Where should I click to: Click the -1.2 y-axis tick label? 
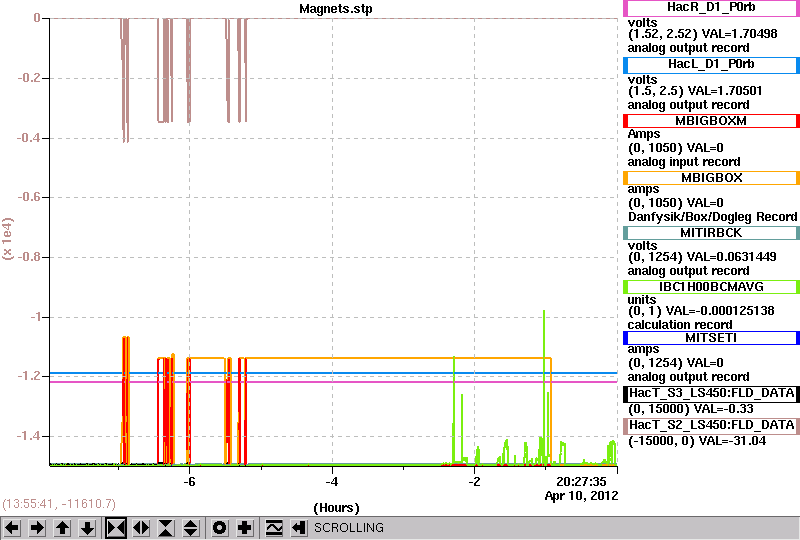point(29,376)
